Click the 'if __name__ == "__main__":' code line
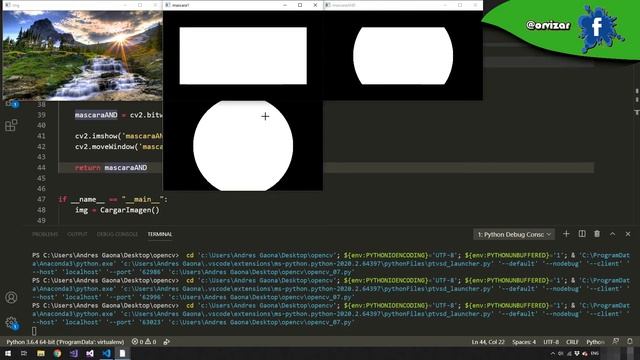640x360 pixels. click(x=113, y=200)
